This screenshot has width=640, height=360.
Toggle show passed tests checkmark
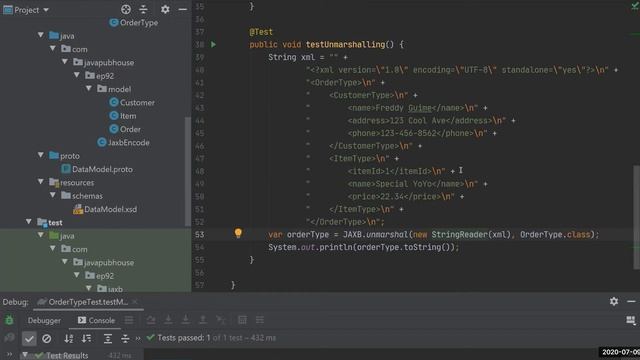coord(29,338)
